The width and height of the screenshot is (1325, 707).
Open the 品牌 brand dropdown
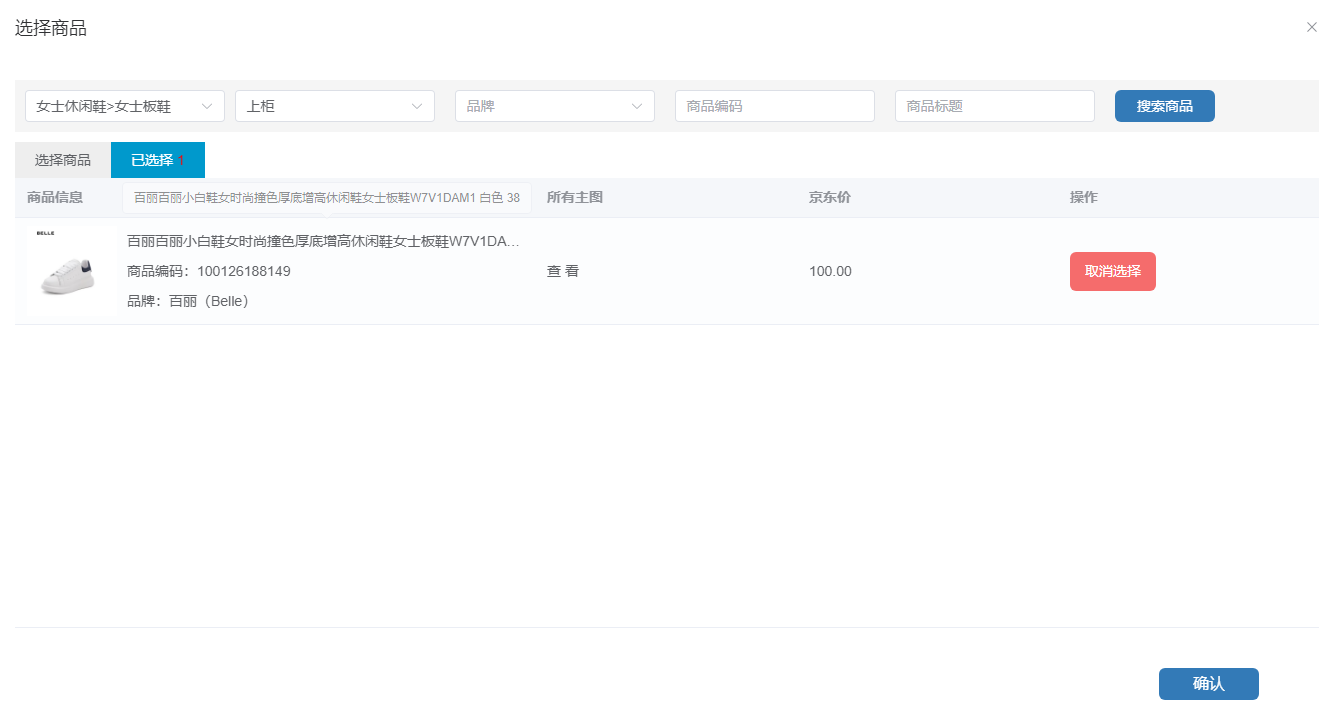pos(554,106)
